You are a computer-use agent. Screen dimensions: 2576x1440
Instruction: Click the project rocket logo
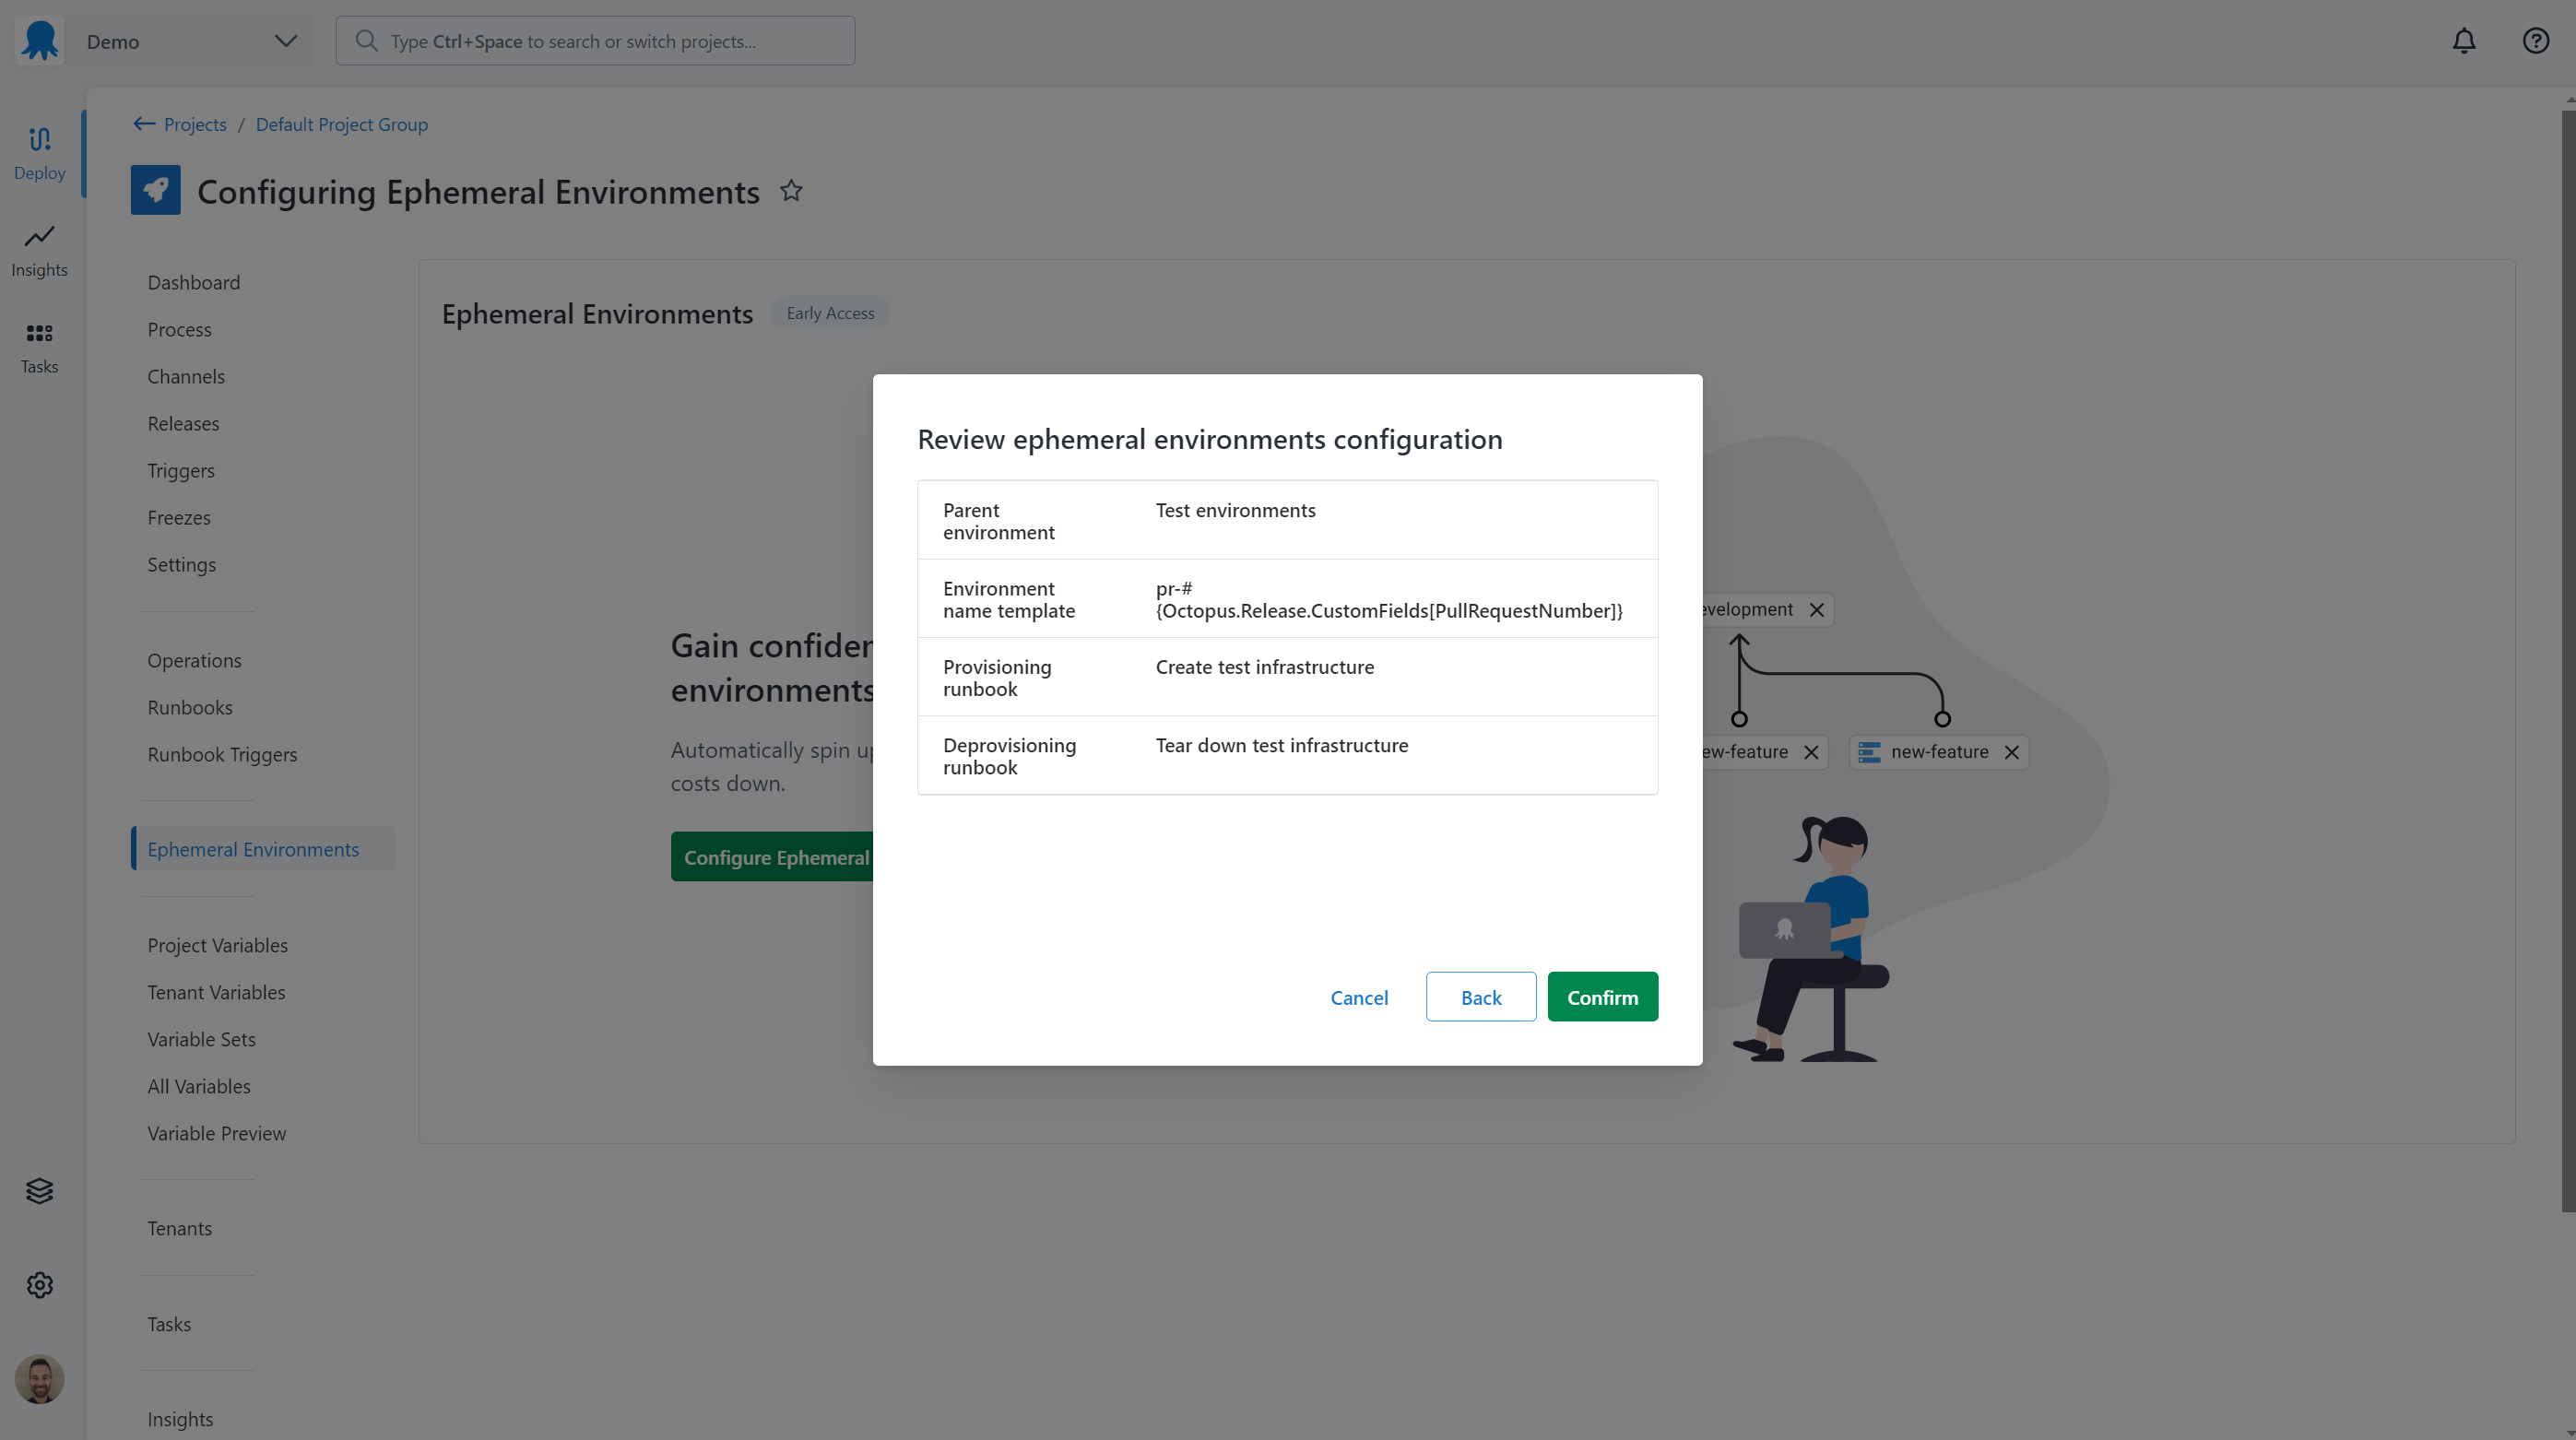156,190
